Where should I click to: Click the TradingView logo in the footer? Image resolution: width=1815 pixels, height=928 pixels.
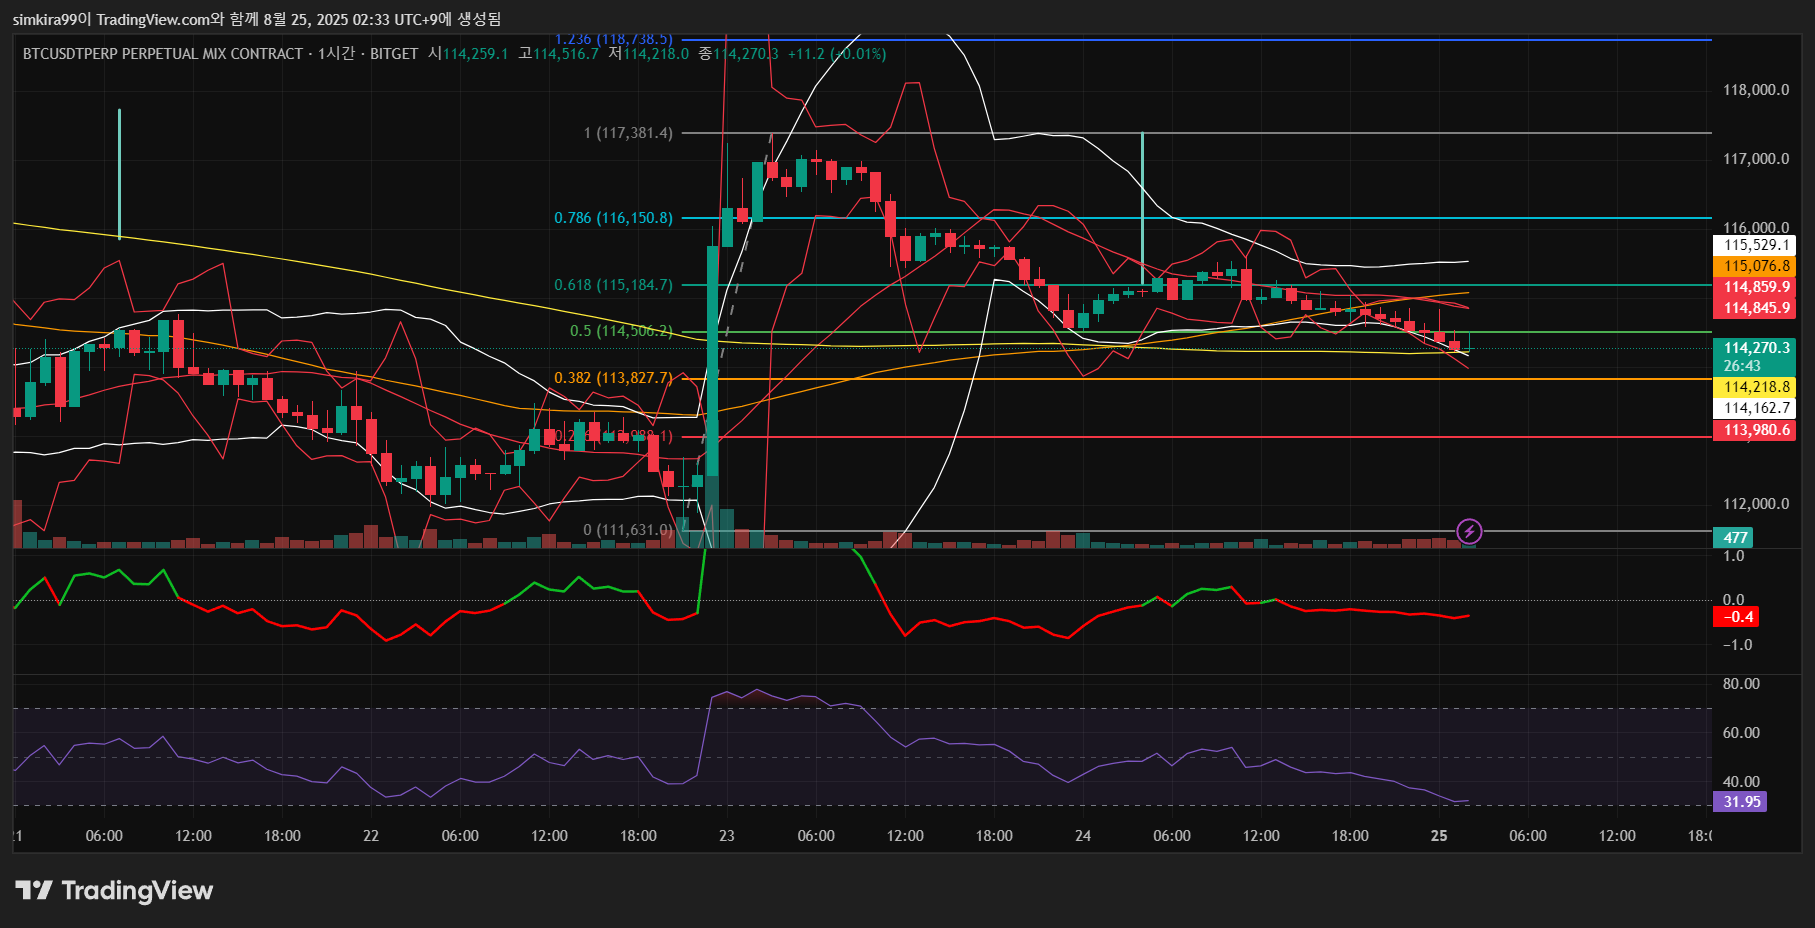(x=114, y=890)
